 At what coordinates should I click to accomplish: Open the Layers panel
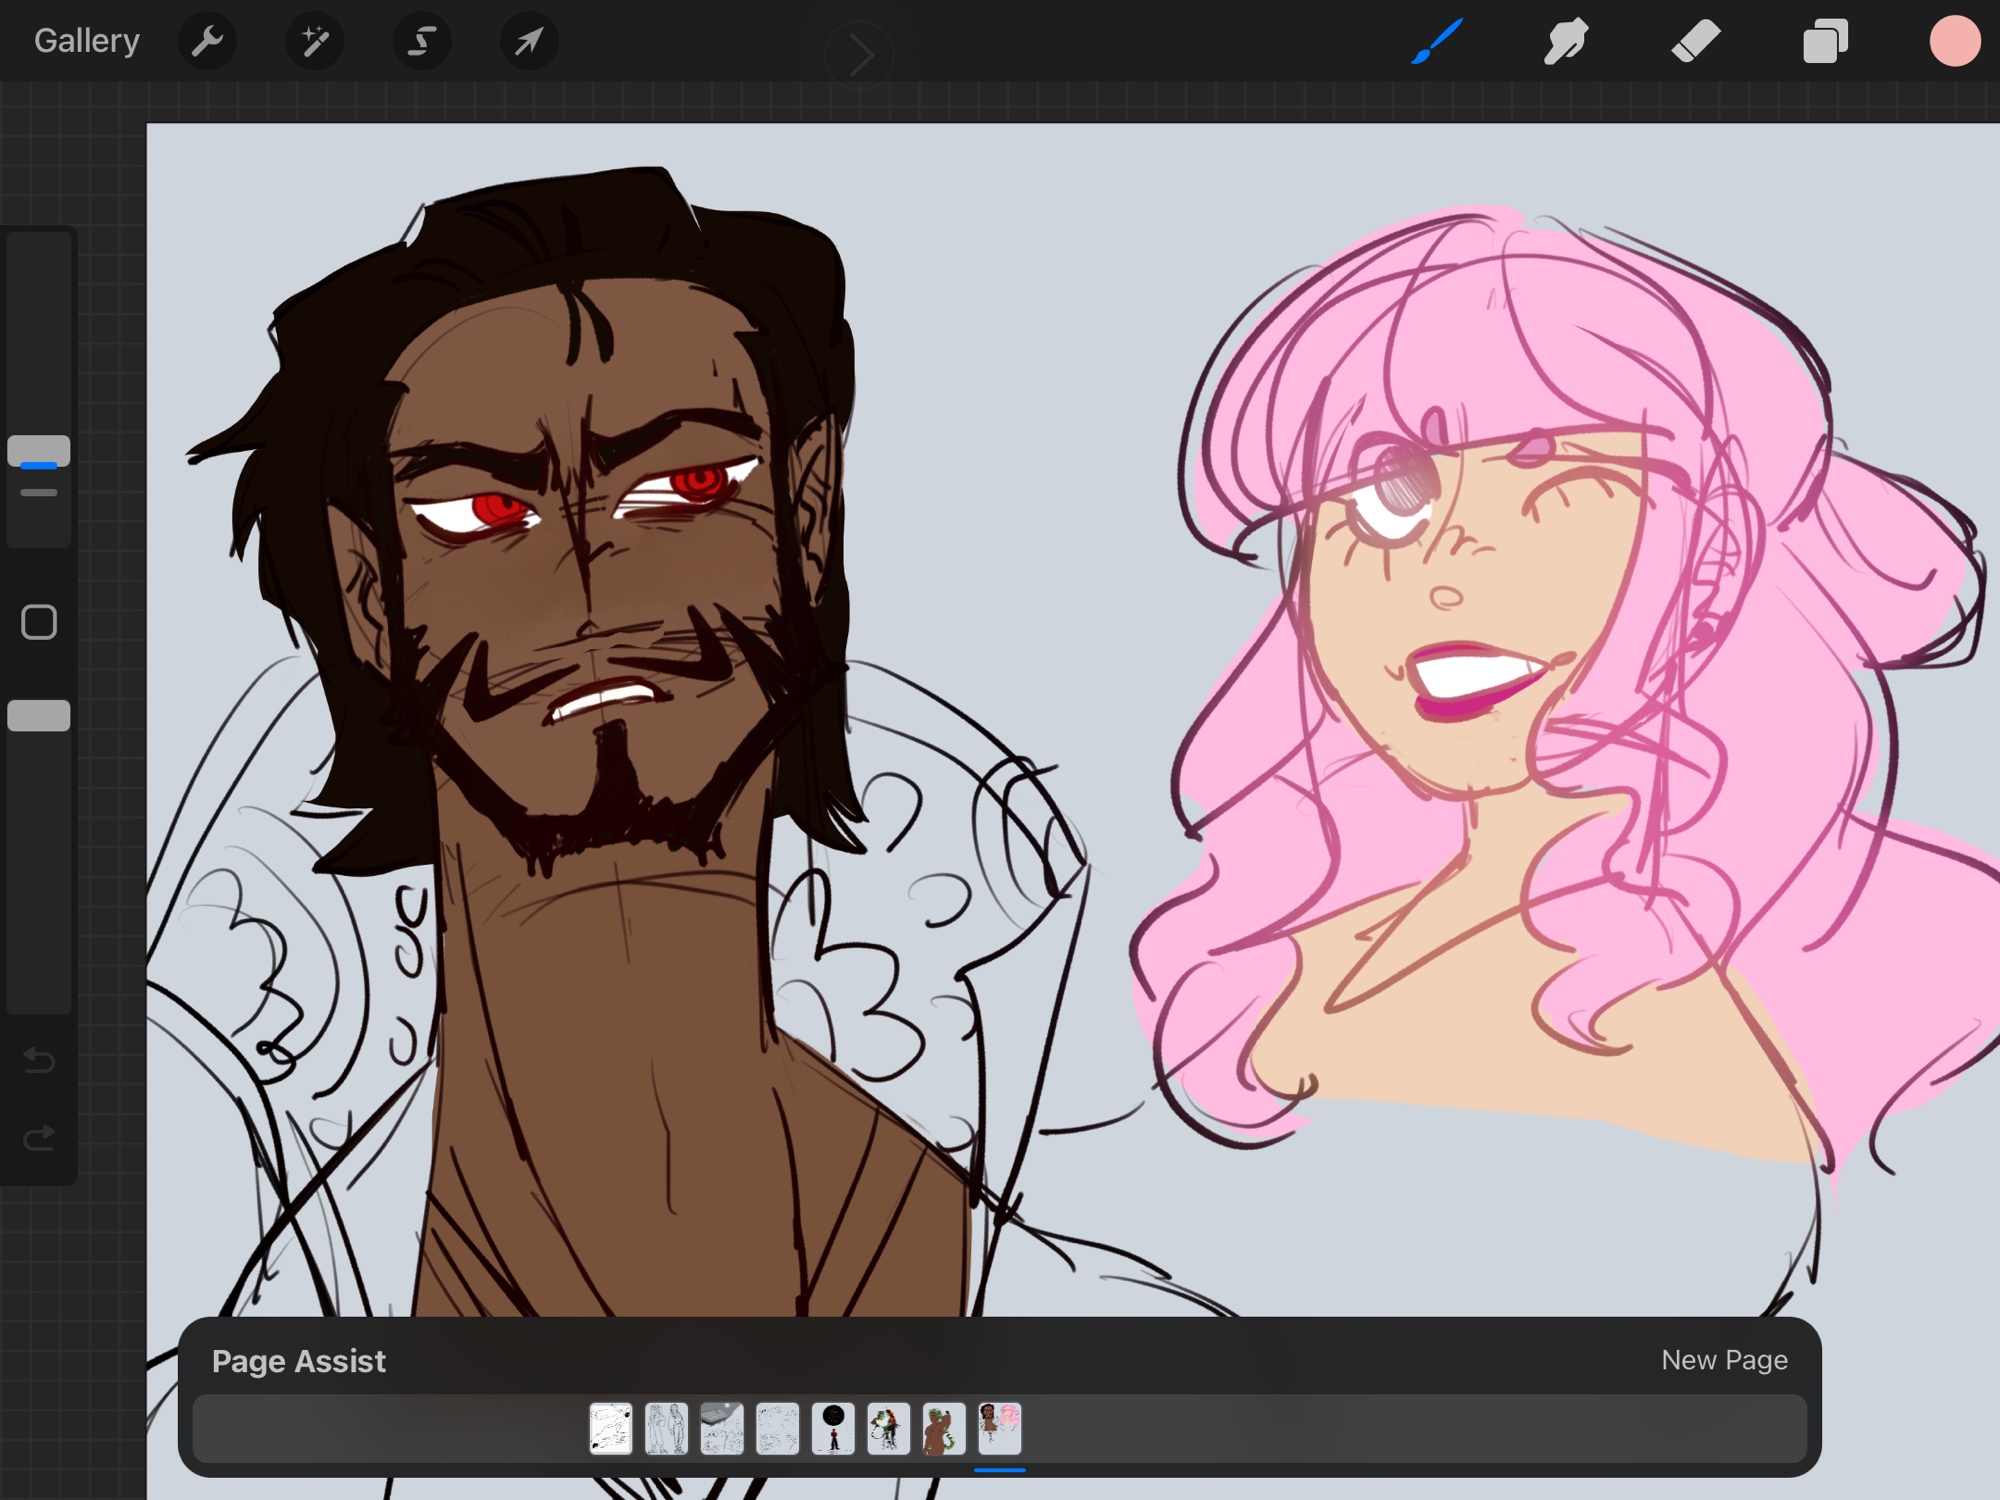[x=1825, y=42]
